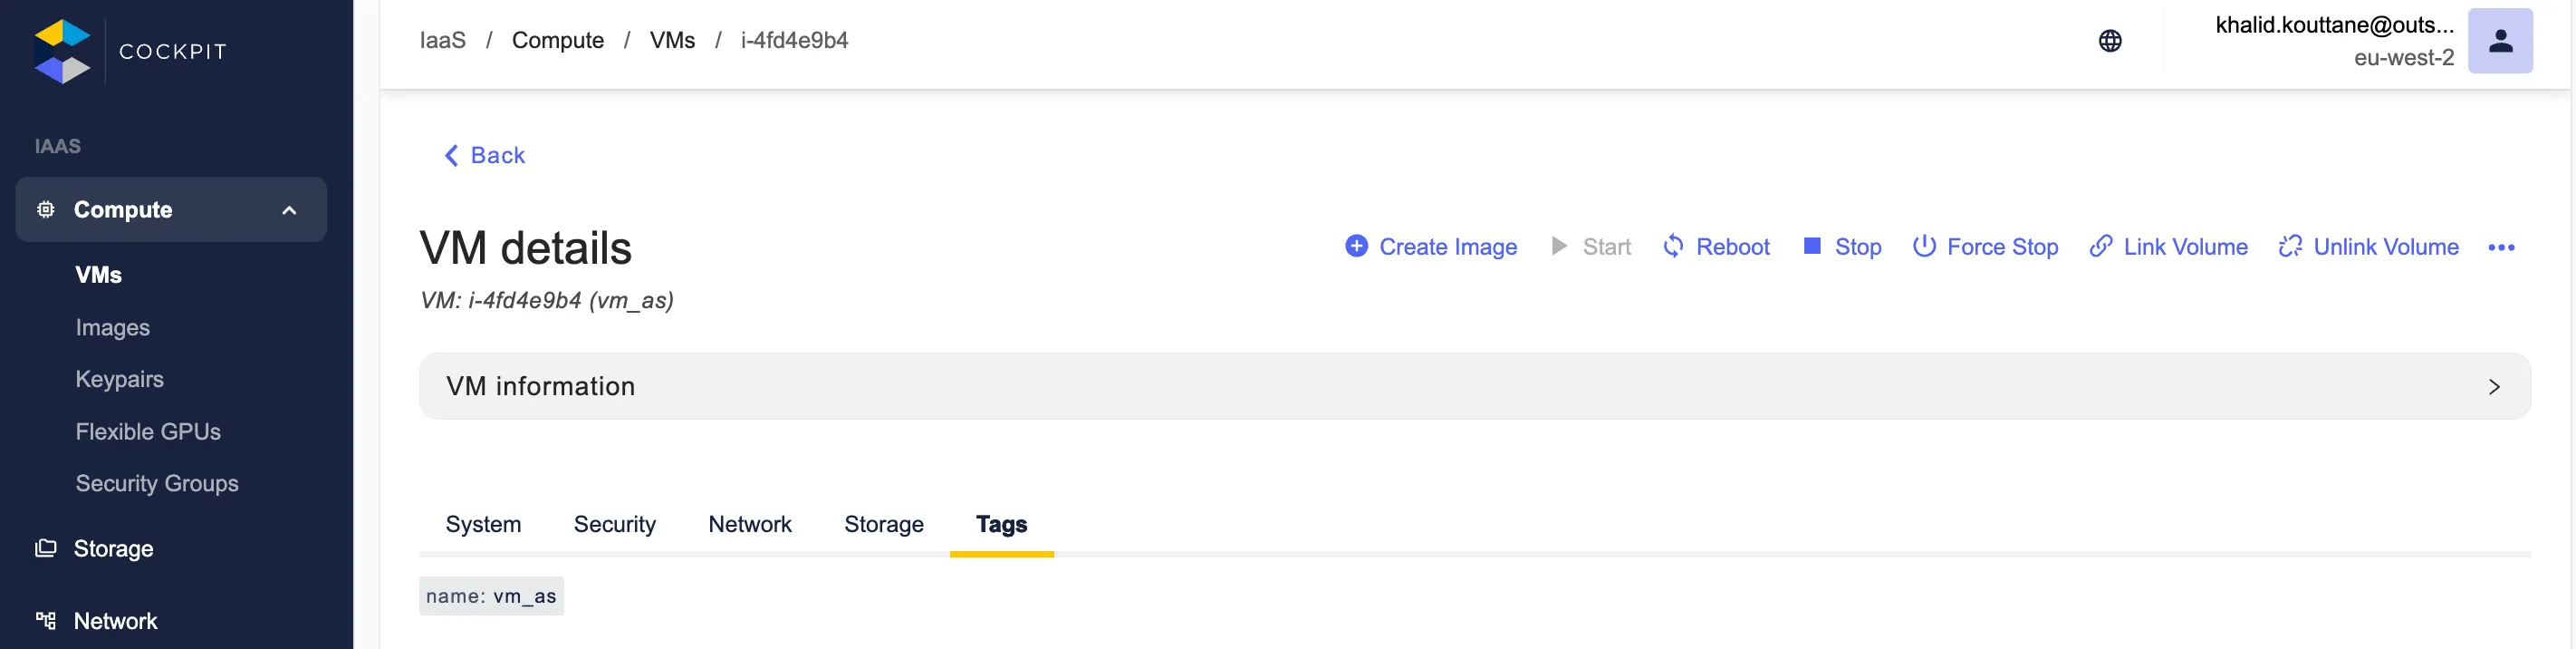Click the Compute breadcrumb link

pyautogui.click(x=557, y=40)
